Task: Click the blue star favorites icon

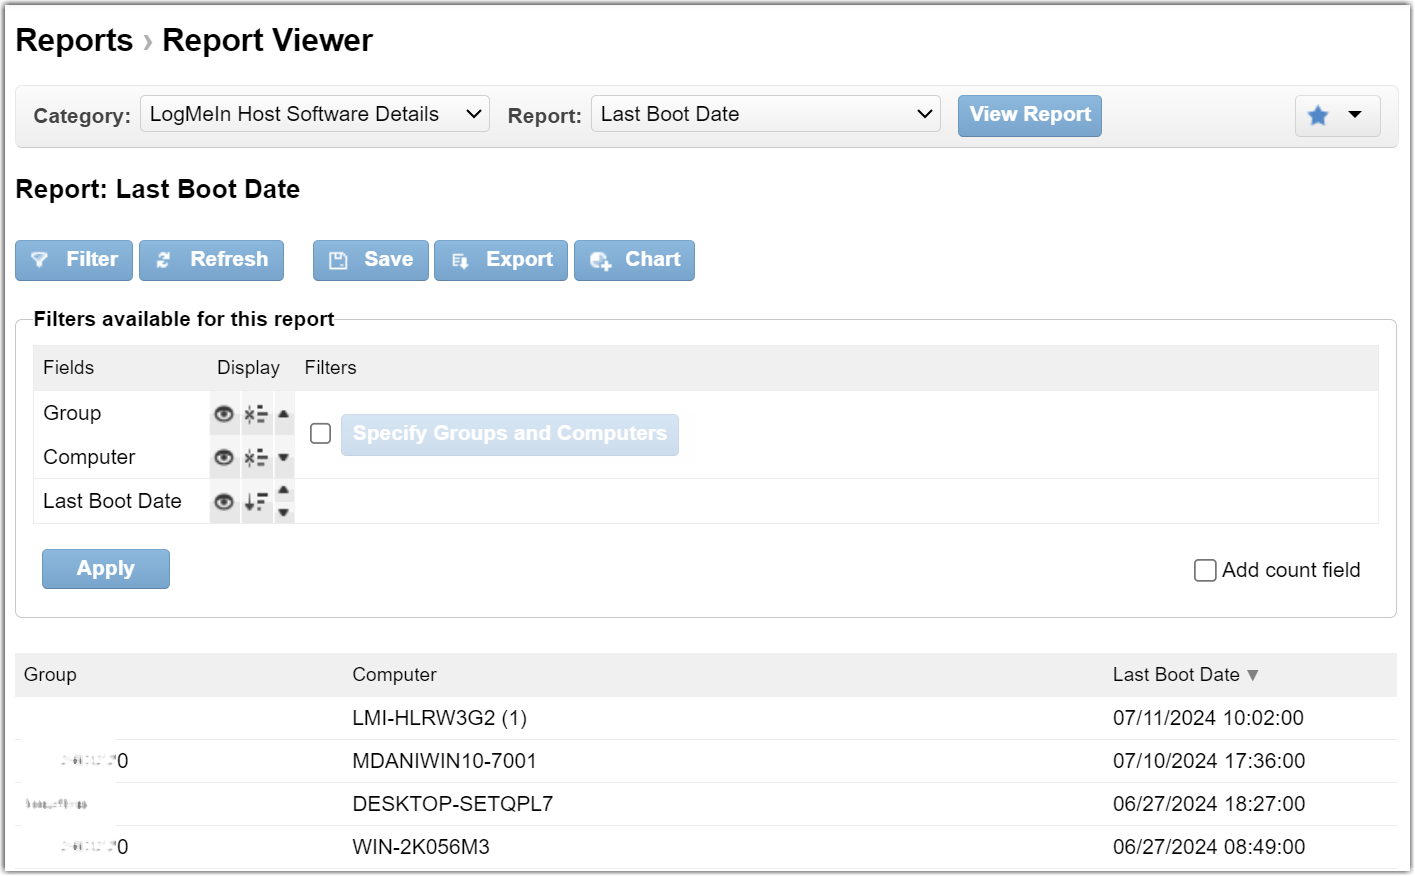Action: click(x=1318, y=116)
